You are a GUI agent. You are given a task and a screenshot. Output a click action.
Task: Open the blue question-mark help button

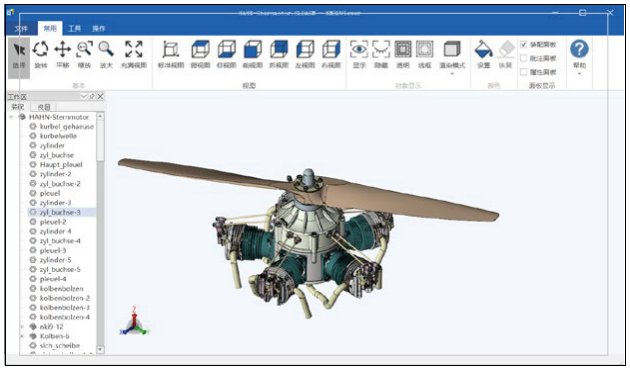click(579, 49)
